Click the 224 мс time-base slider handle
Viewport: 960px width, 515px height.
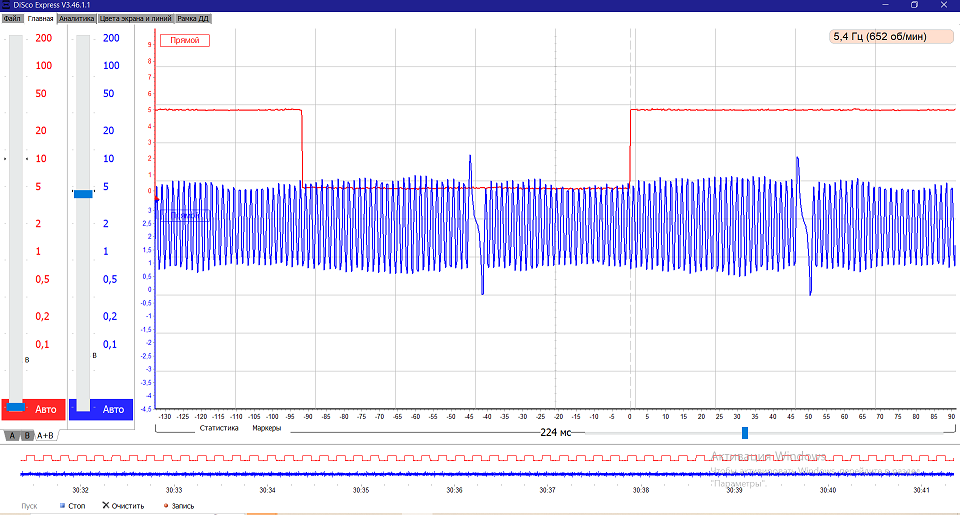(744, 433)
